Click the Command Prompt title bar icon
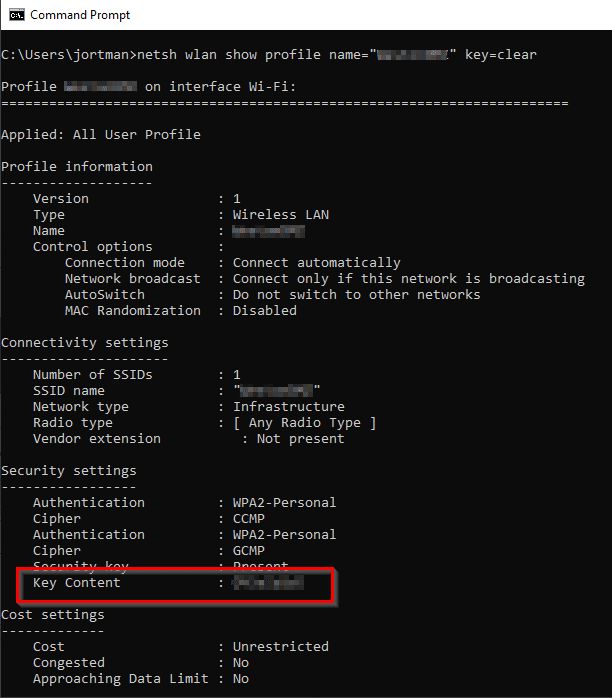The image size is (612, 698). click(x=16, y=15)
